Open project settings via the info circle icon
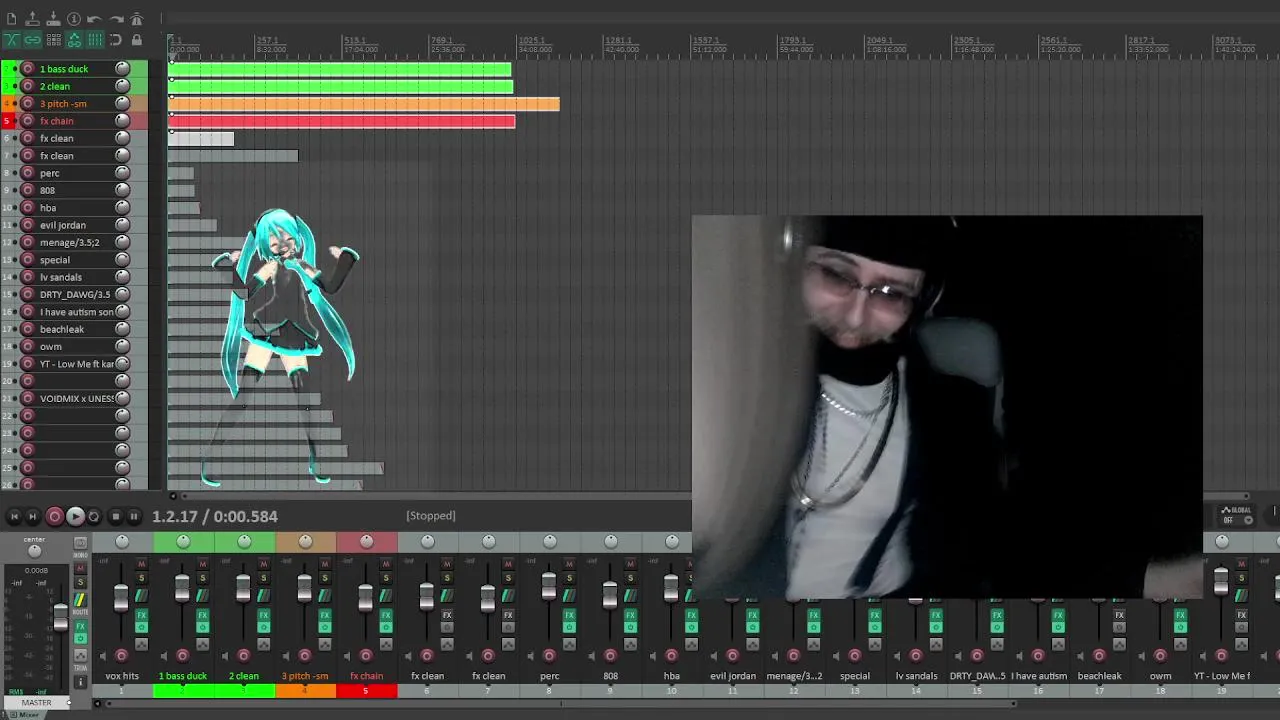Screen dimensions: 1280x720 pos(74,19)
